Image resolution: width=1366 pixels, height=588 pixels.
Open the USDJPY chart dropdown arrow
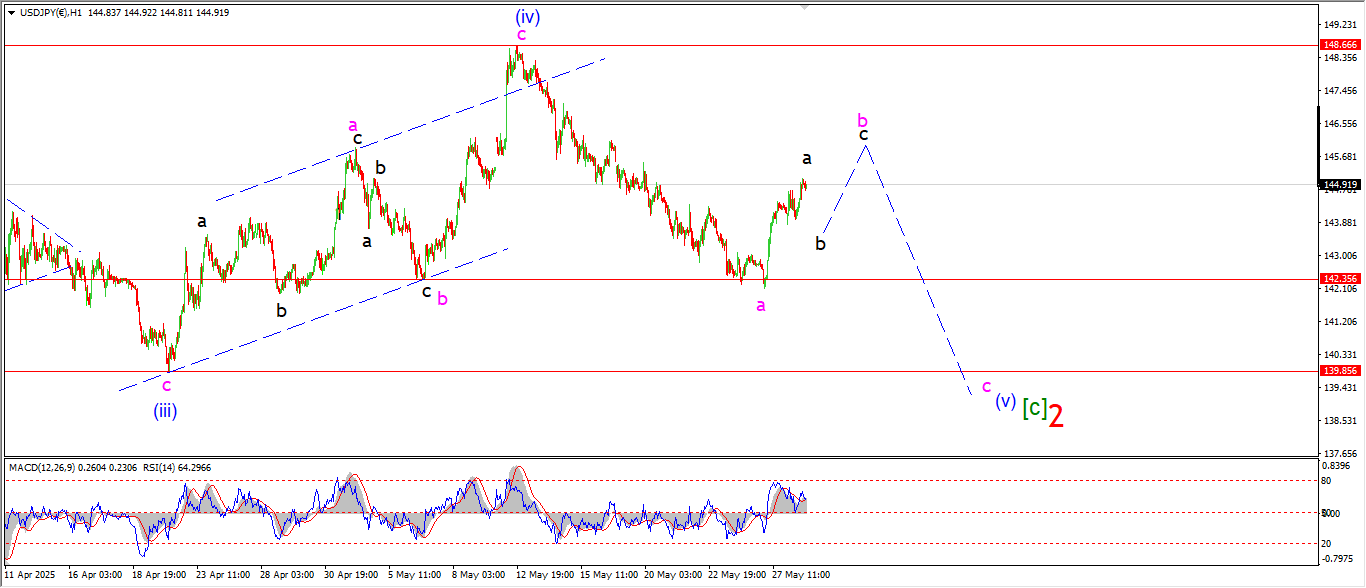click(x=11, y=13)
